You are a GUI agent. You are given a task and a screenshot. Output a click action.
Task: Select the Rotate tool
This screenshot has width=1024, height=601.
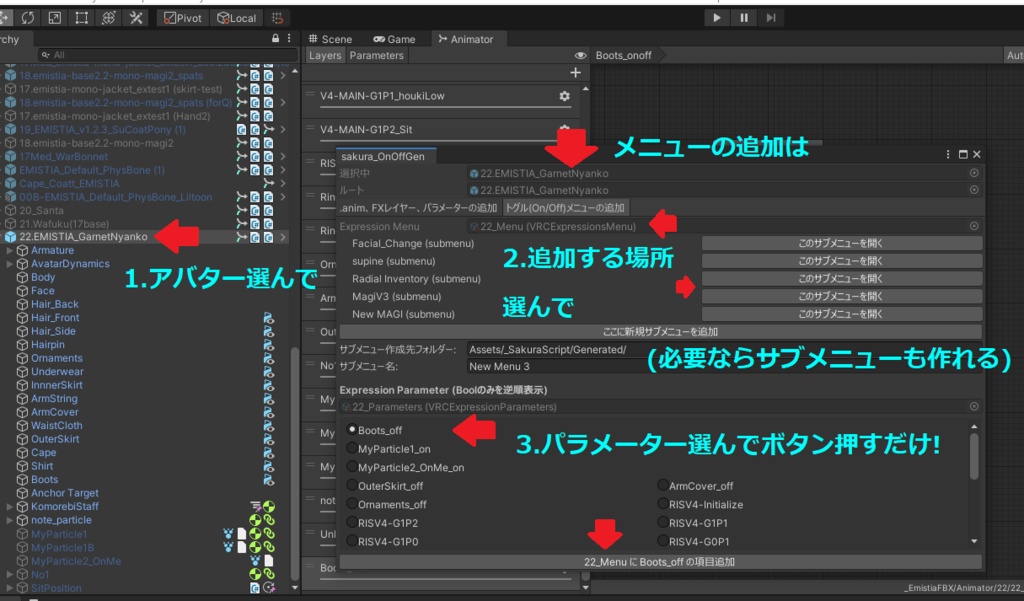[x=30, y=17]
